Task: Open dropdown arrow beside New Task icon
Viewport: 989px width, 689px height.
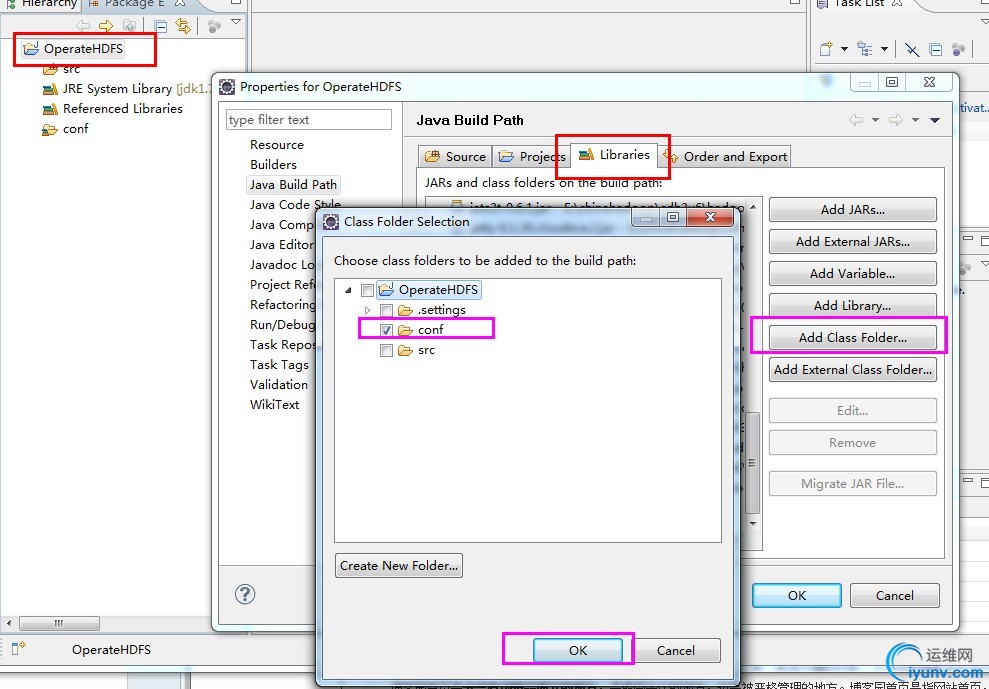Action: 844,49
